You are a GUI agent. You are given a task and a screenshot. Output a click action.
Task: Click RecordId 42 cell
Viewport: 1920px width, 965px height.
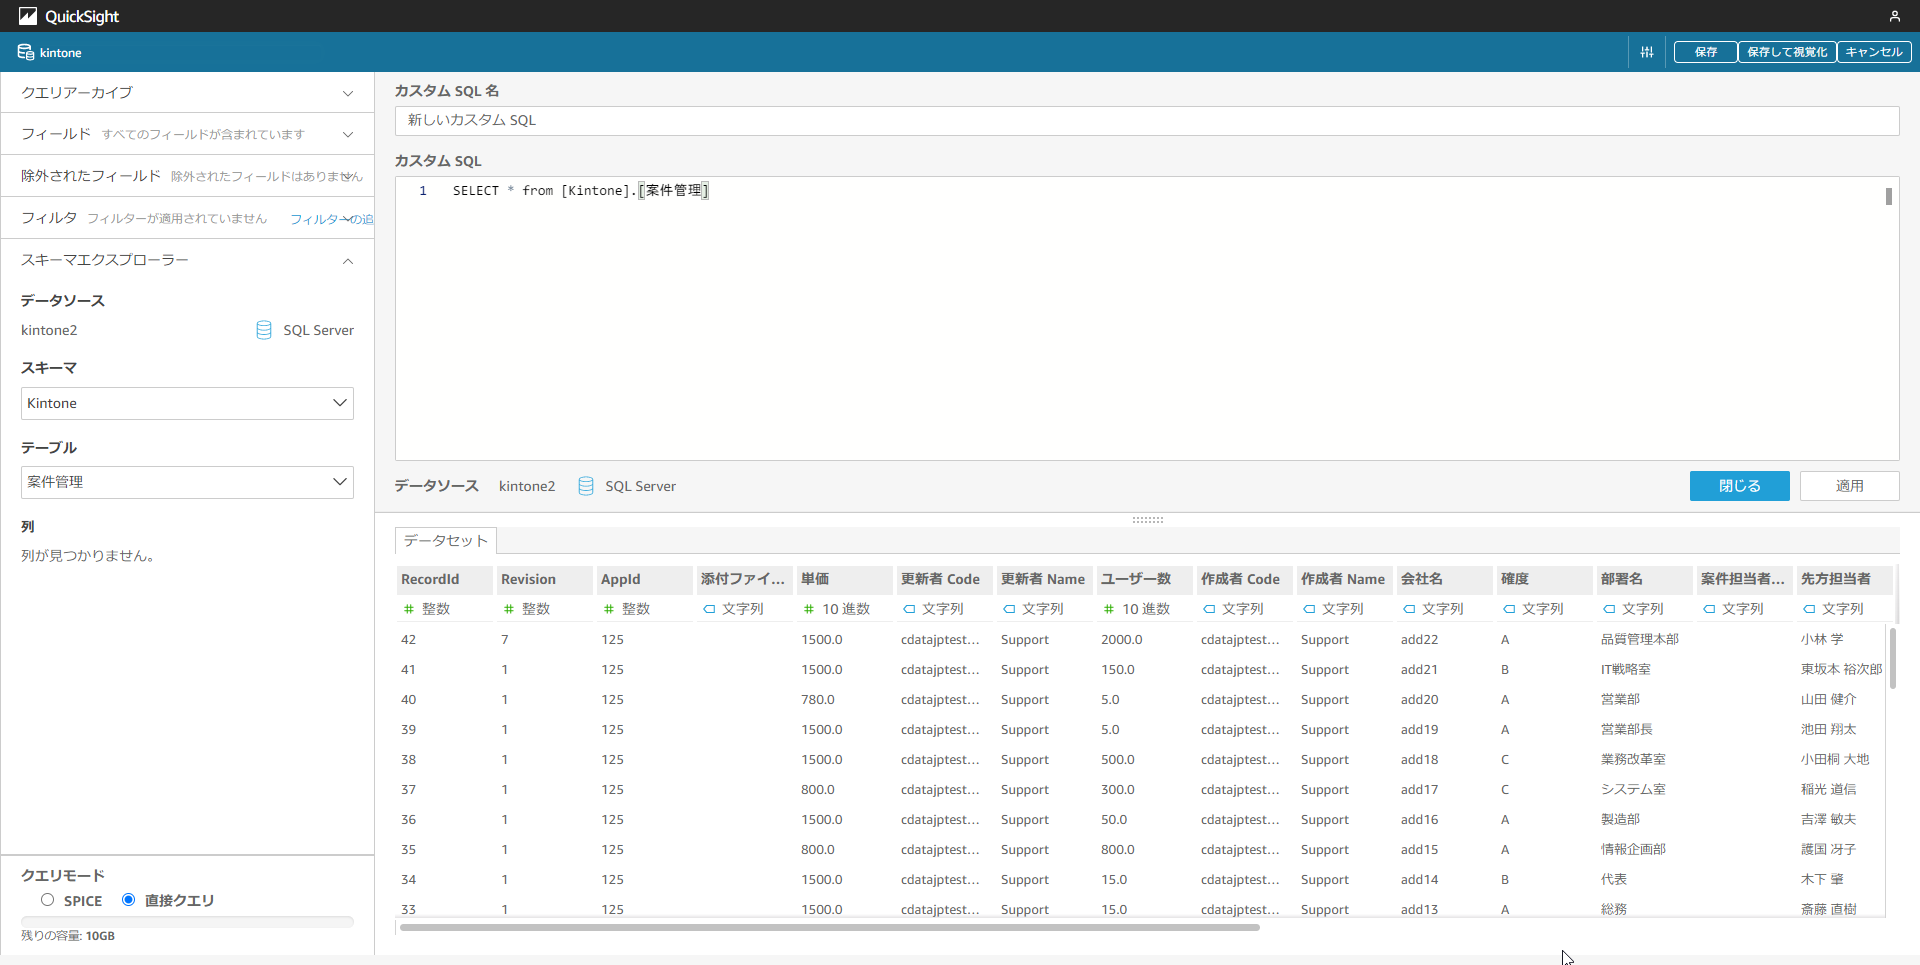pos(408,639)
